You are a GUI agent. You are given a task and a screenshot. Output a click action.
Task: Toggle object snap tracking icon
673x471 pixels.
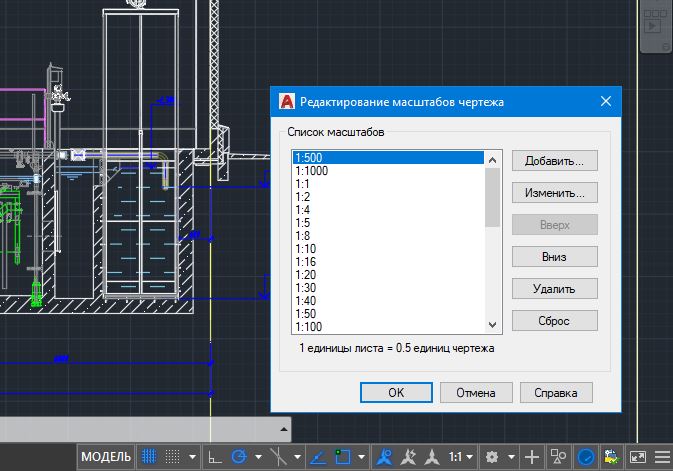318,457
